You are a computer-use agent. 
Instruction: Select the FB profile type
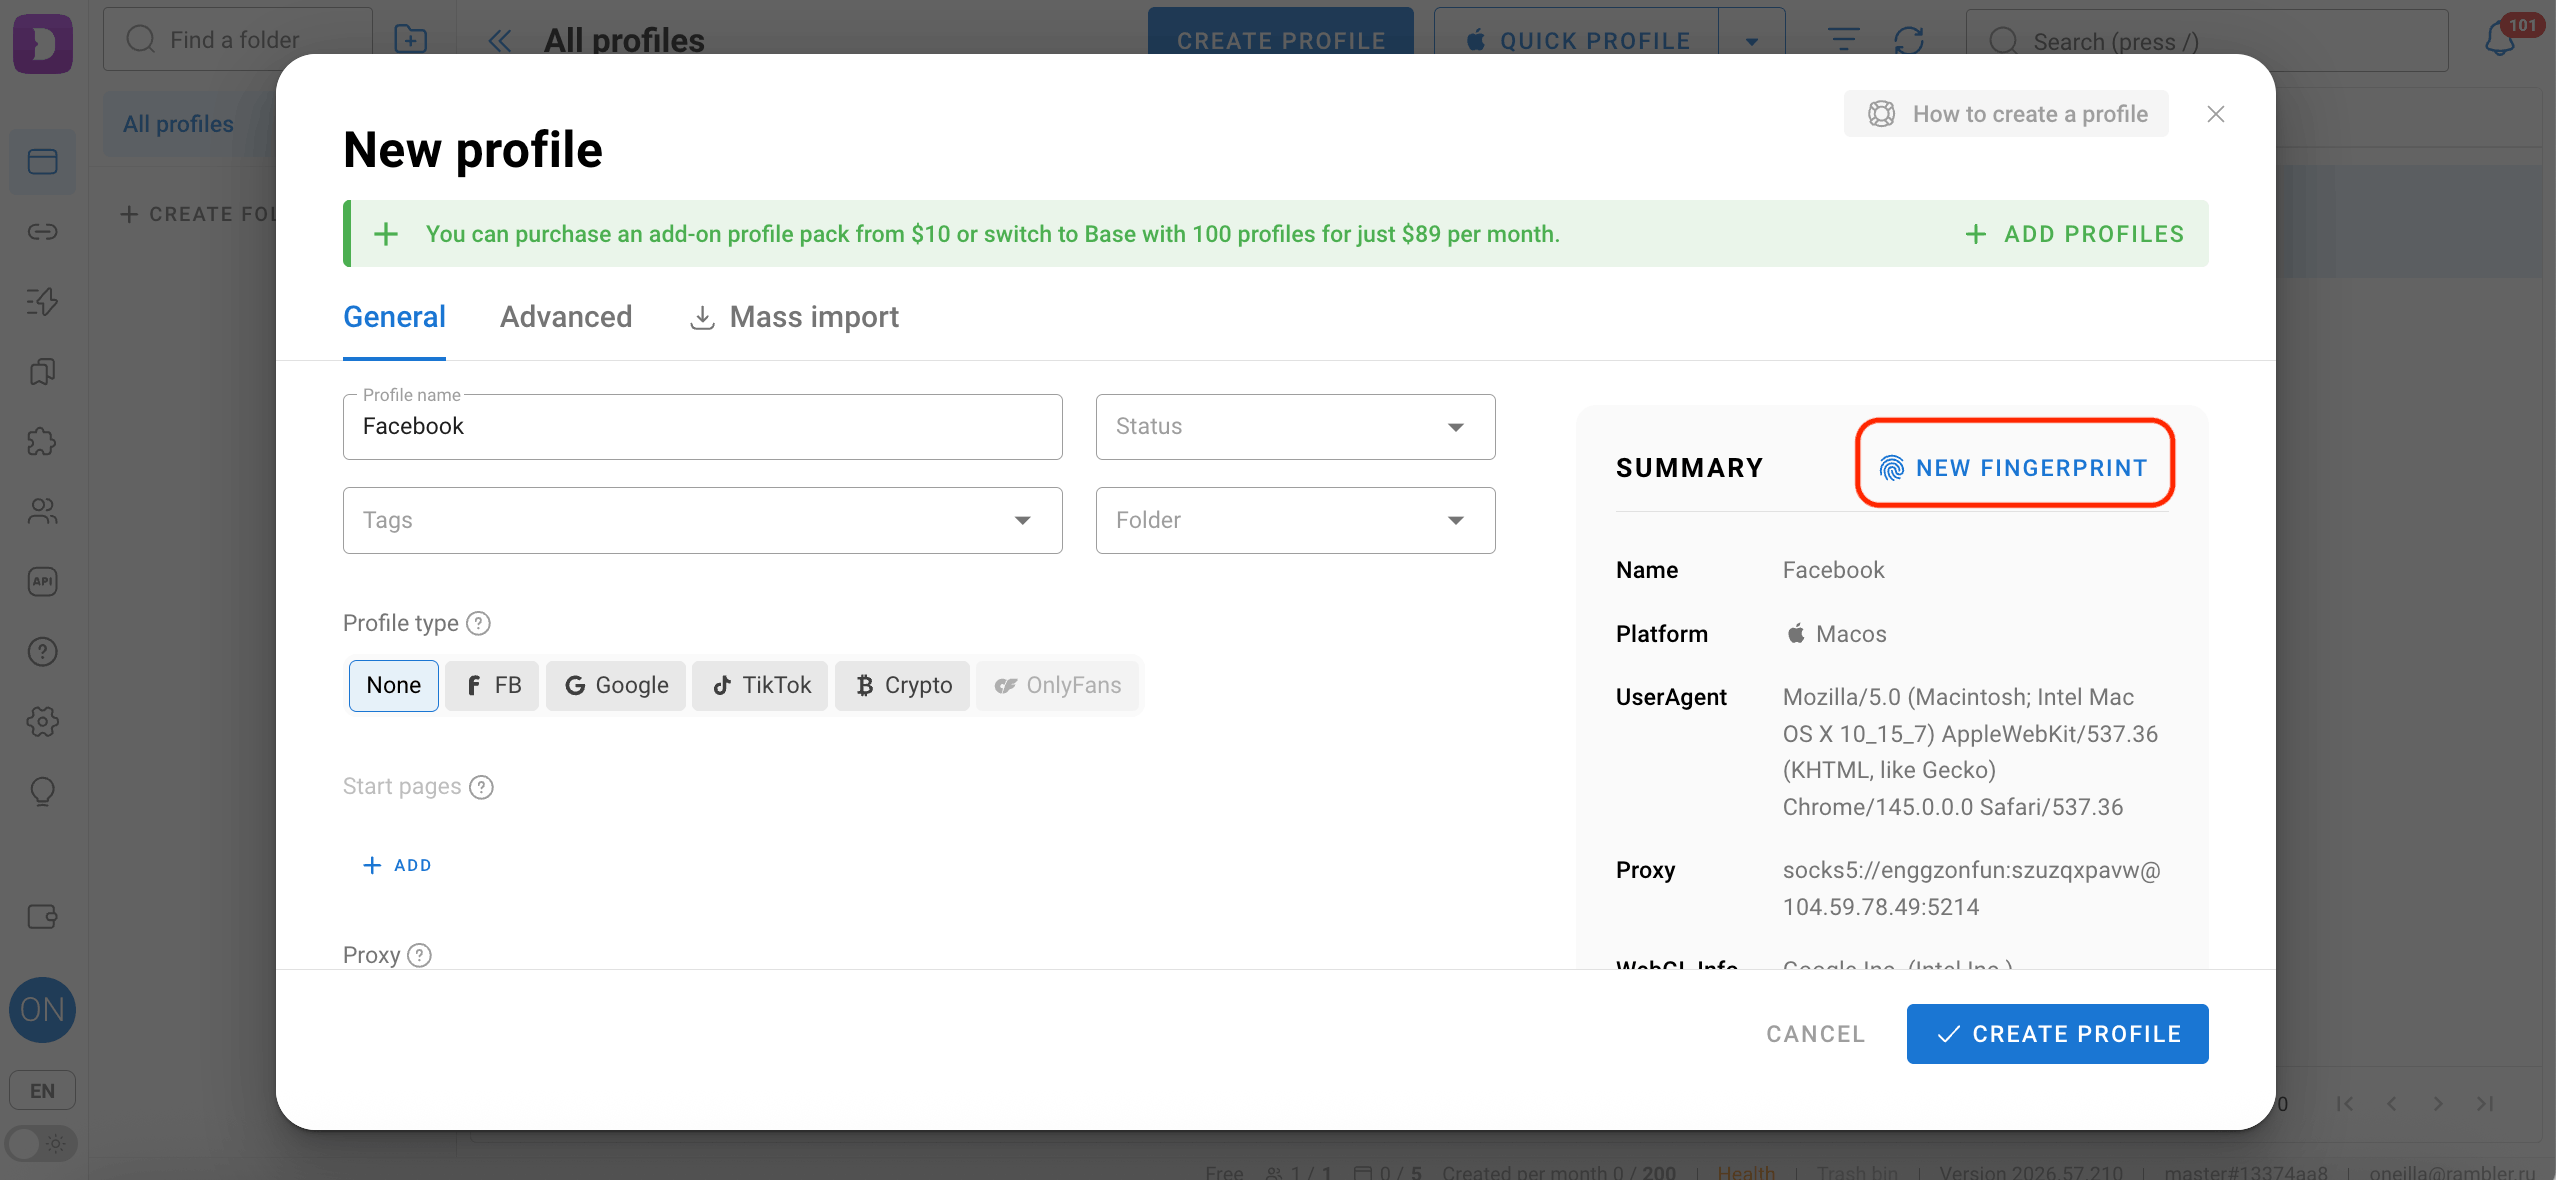coord(492,685)
